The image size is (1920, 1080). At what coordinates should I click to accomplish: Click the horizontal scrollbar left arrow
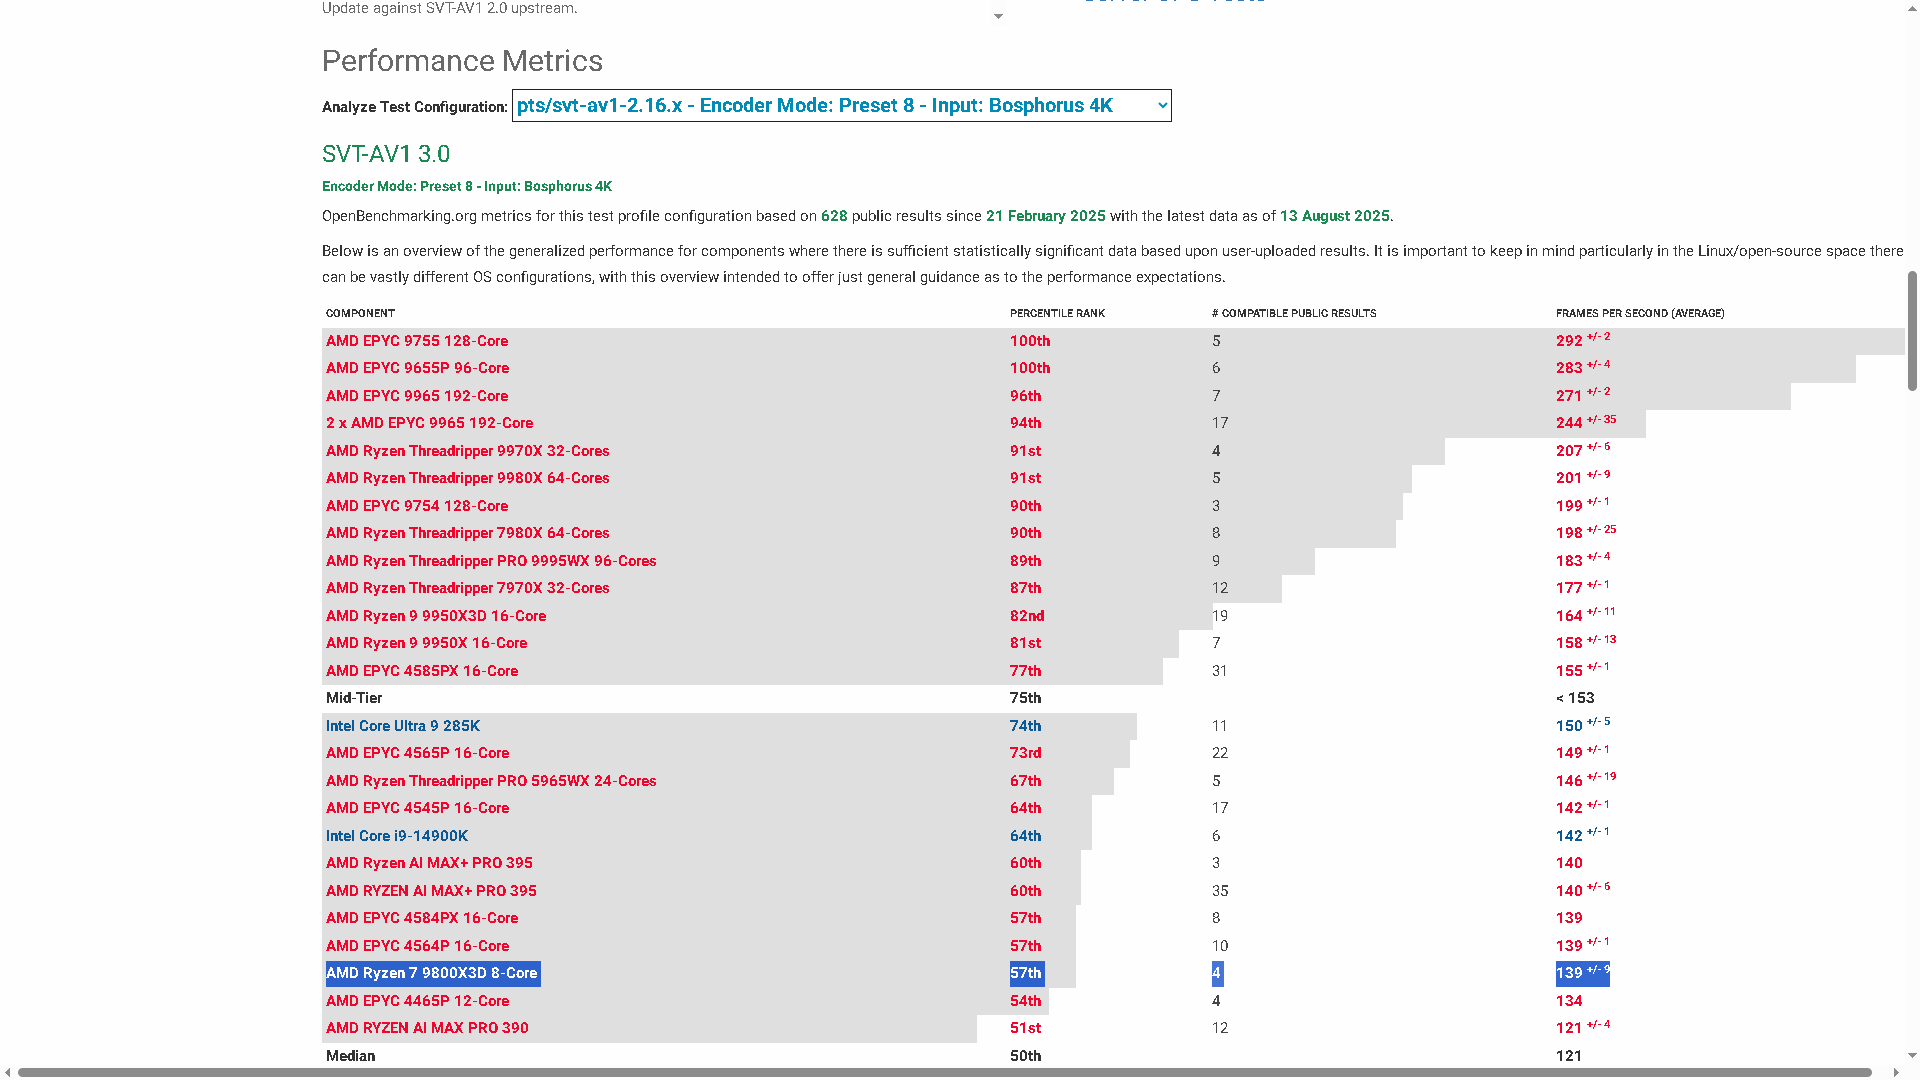pyautogui.click(x=8, y=1072)
